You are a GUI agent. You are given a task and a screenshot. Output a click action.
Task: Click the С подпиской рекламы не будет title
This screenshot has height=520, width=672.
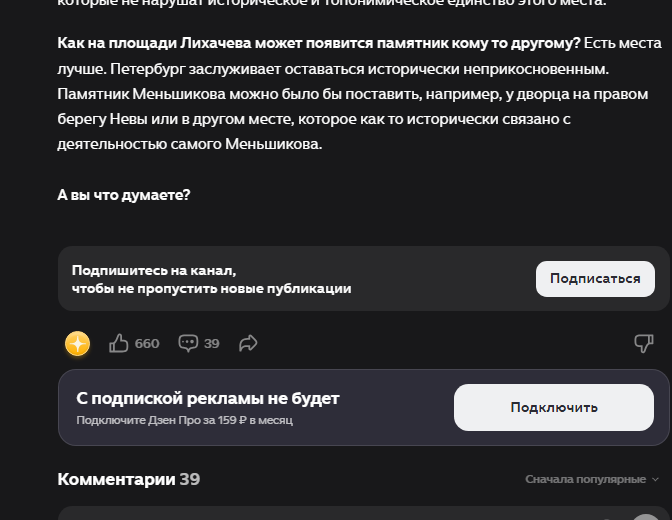click(x=208, y=398)
